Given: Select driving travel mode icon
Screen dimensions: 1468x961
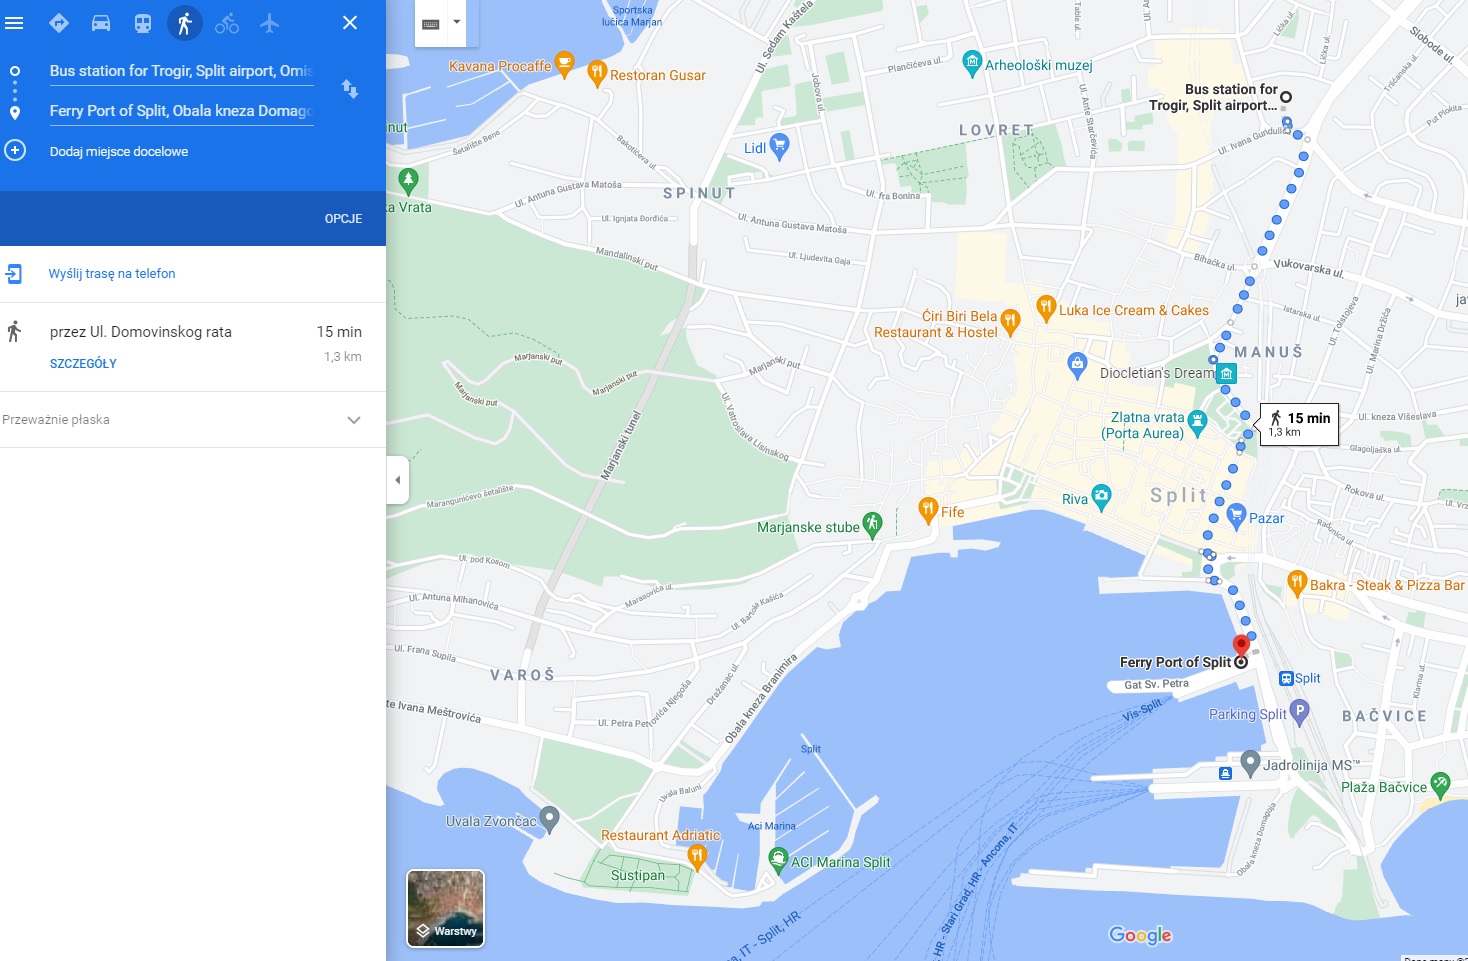Looking at the screenshot, I should [101, 23].
